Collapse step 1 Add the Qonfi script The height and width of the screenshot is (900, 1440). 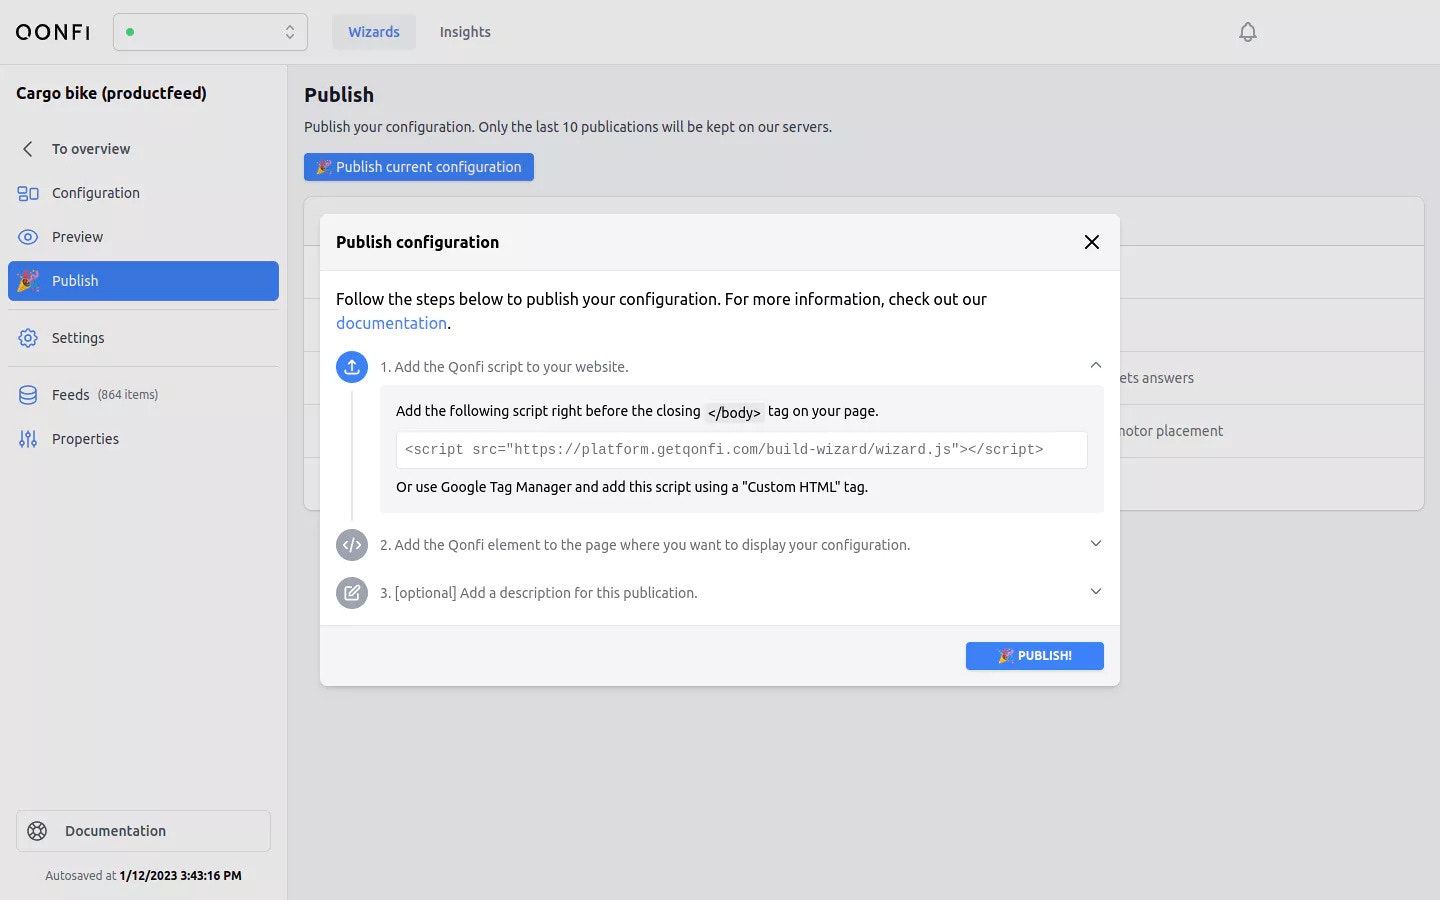tap(1096, 366)
